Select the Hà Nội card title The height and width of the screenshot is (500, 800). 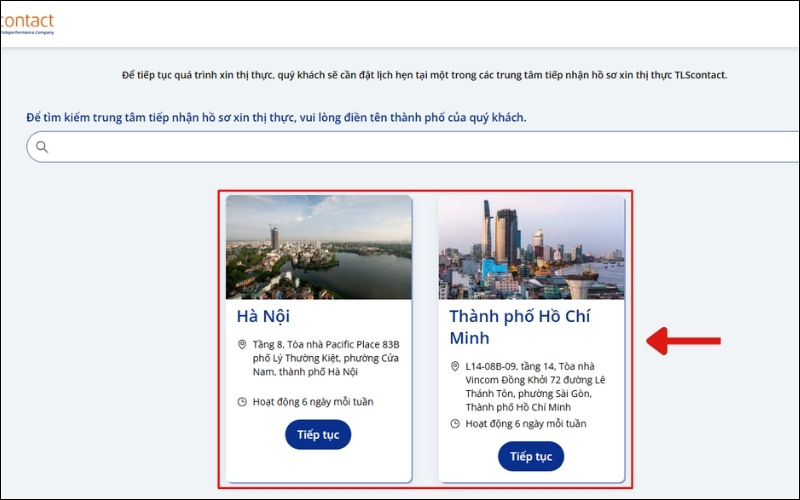click(x=263, y=316)
